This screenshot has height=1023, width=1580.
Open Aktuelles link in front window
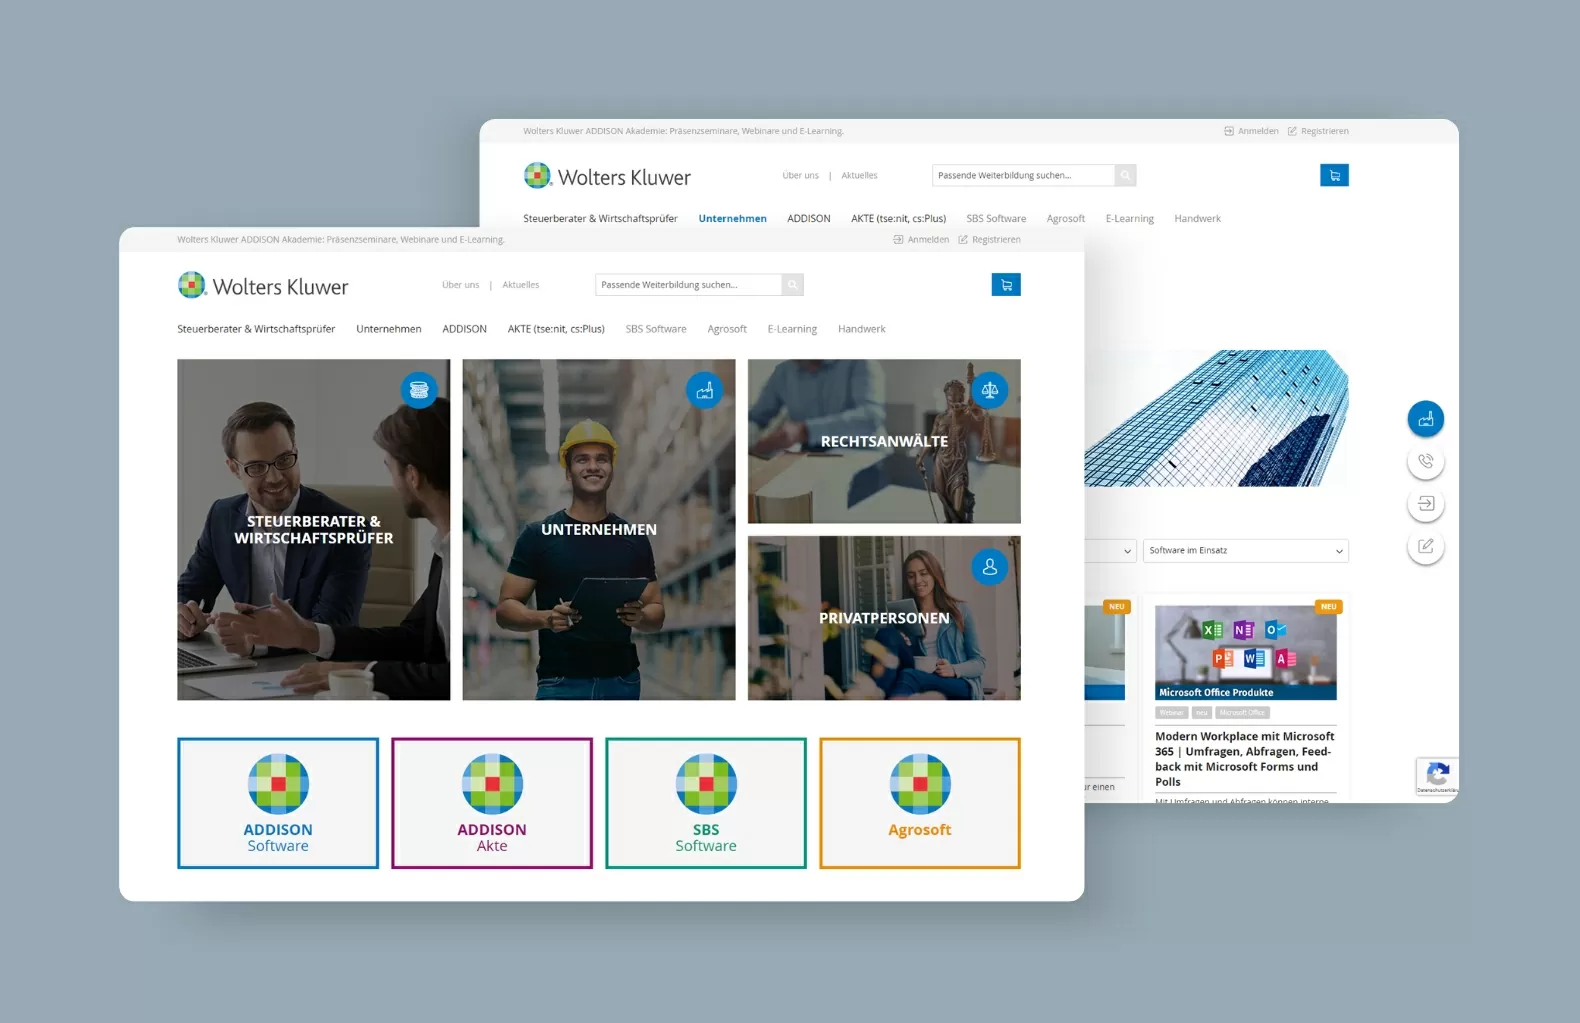click(x=521, y=285)
